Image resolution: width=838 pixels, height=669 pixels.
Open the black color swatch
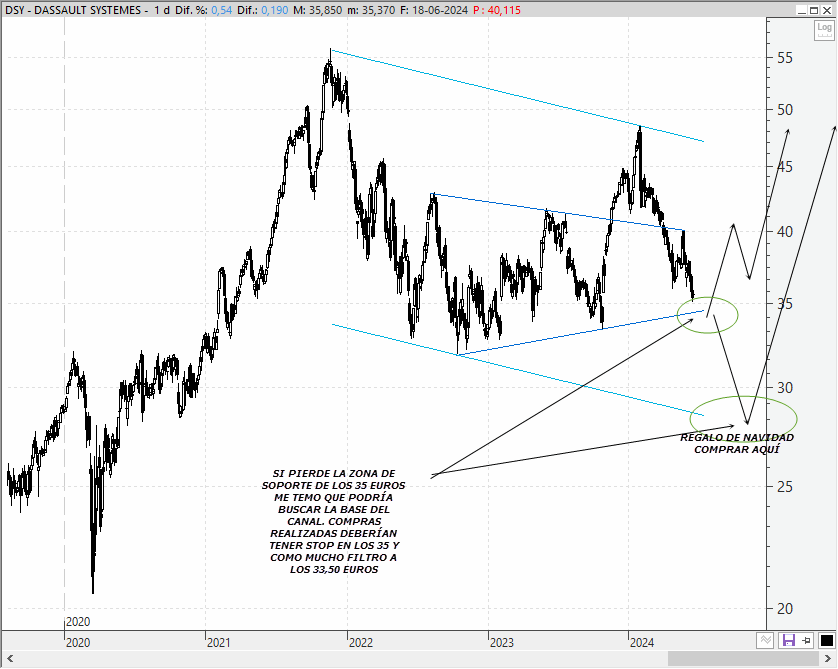click(826, 640)
